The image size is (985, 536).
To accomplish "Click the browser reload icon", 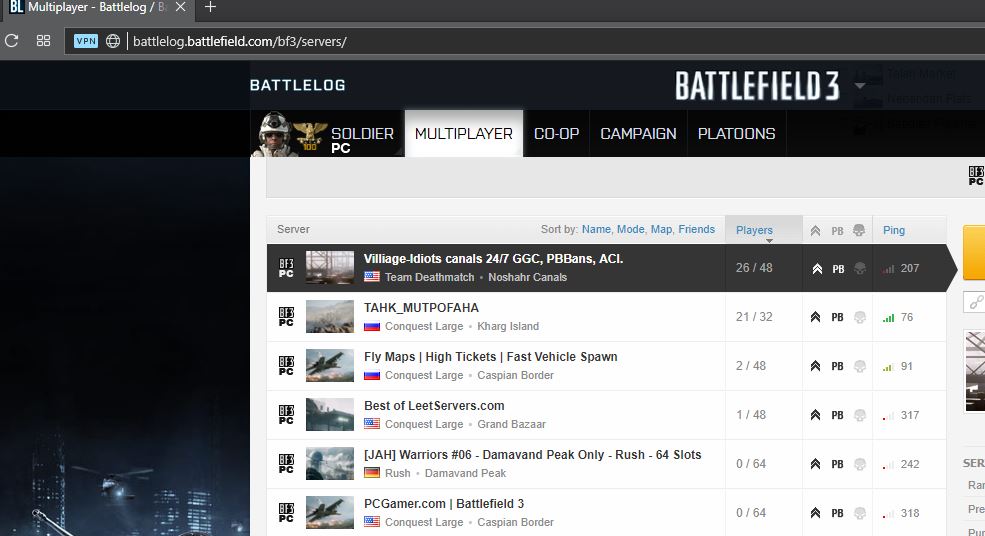I will coord(12,41).
